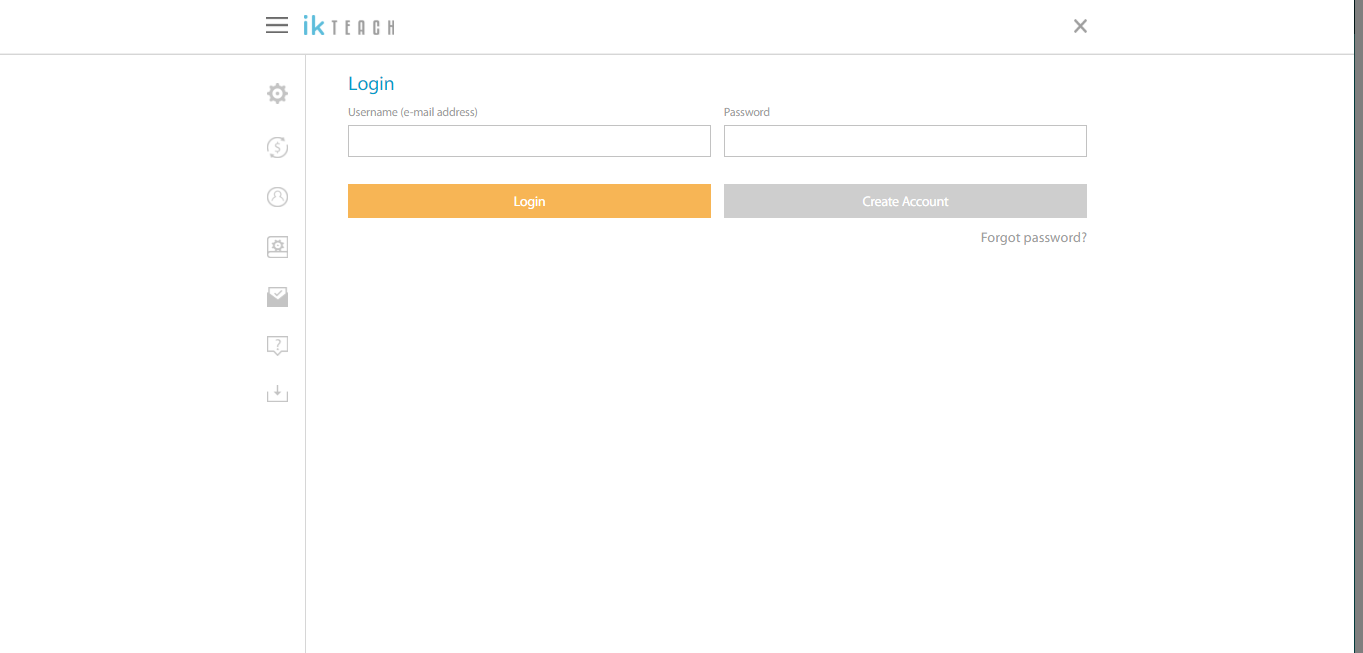
Task: Click the Login heading text
Action: (x=371, y=84)
